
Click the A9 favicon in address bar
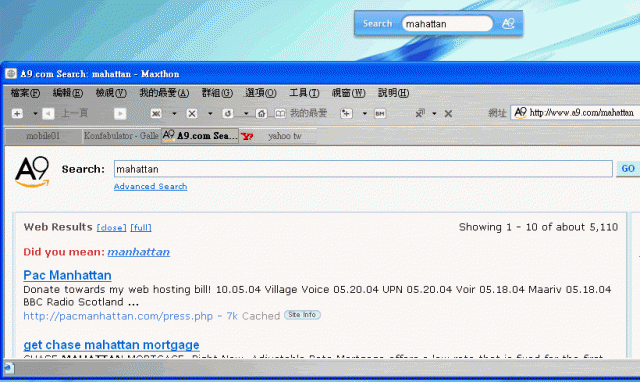(520, 113)
